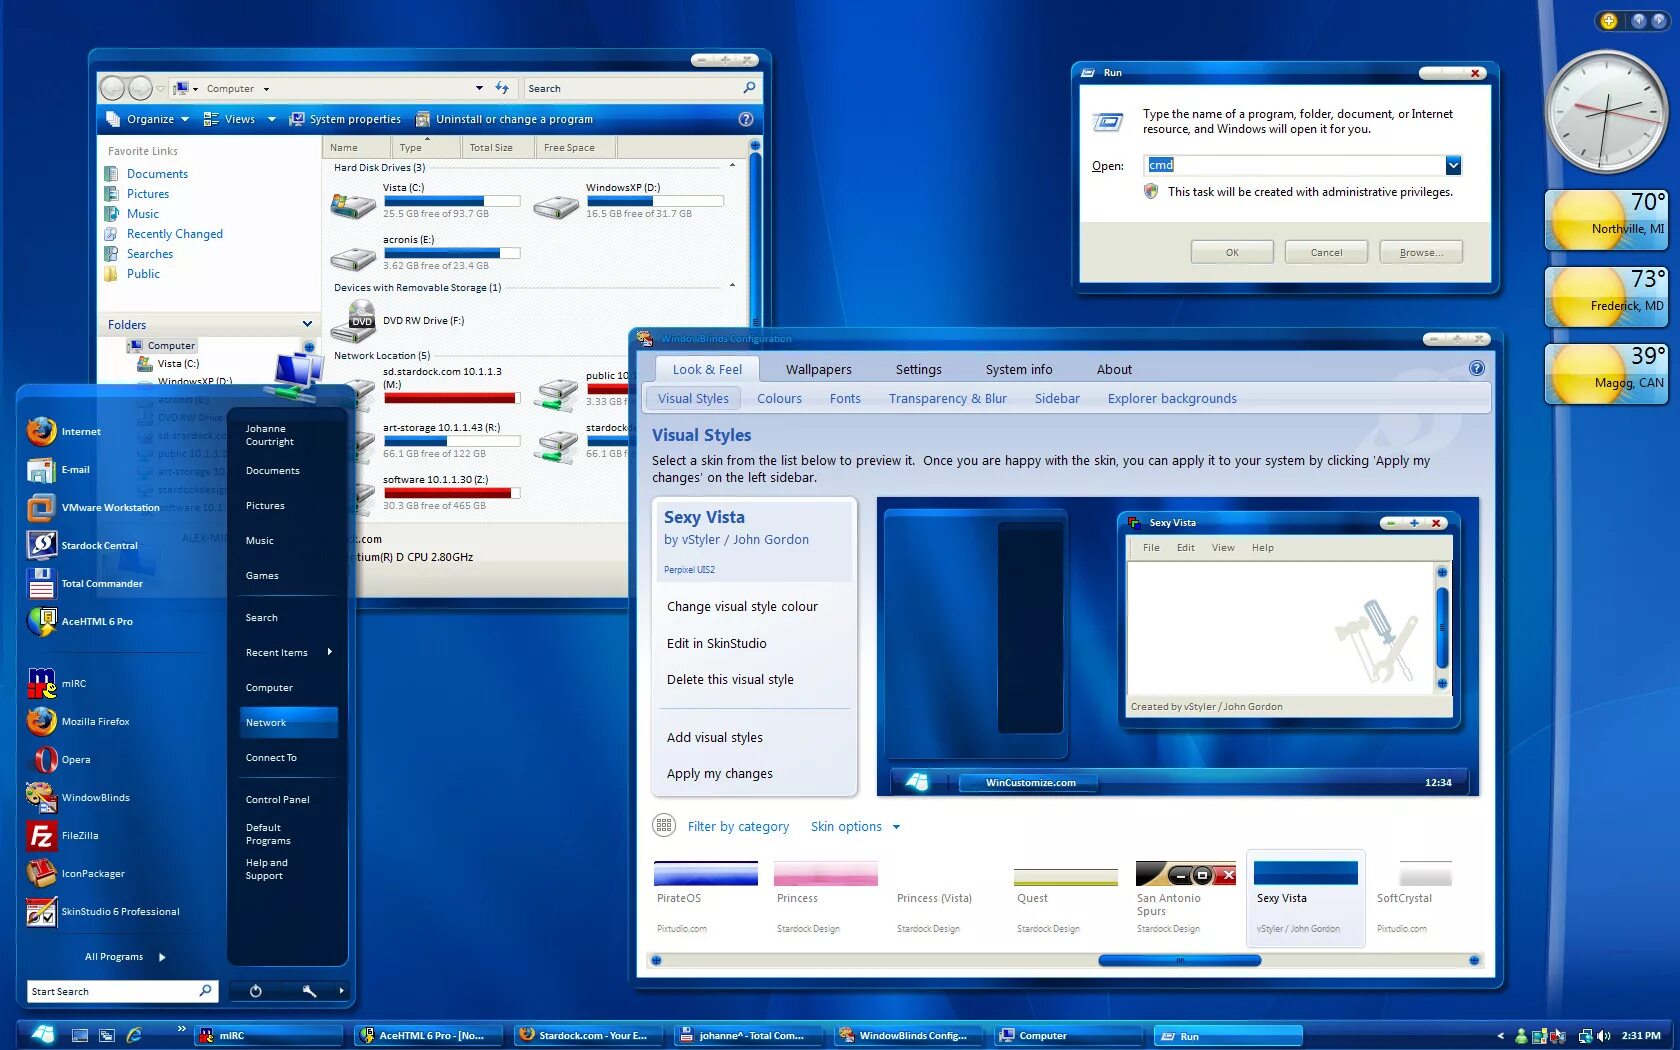
Task: Open Stardock Central from the Start menu
Action: point(83,546)
